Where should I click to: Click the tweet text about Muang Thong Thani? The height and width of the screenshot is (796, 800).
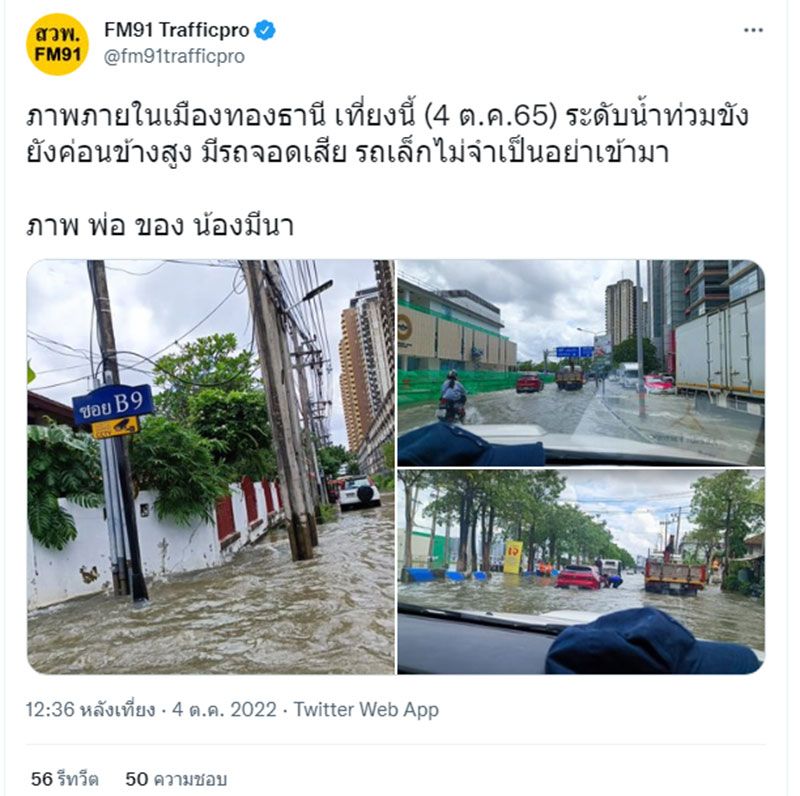coord(387,134)
